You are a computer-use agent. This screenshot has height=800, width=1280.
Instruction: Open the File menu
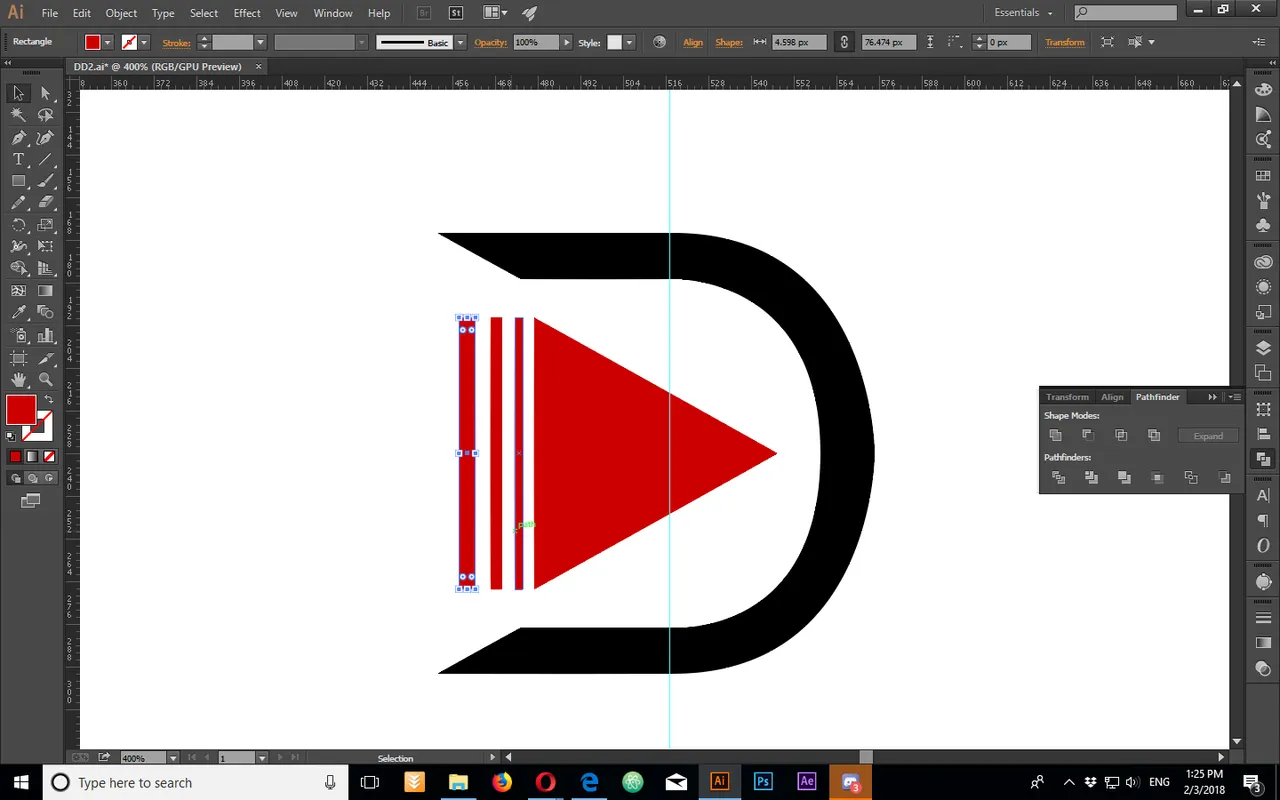(x=50, y=13)
